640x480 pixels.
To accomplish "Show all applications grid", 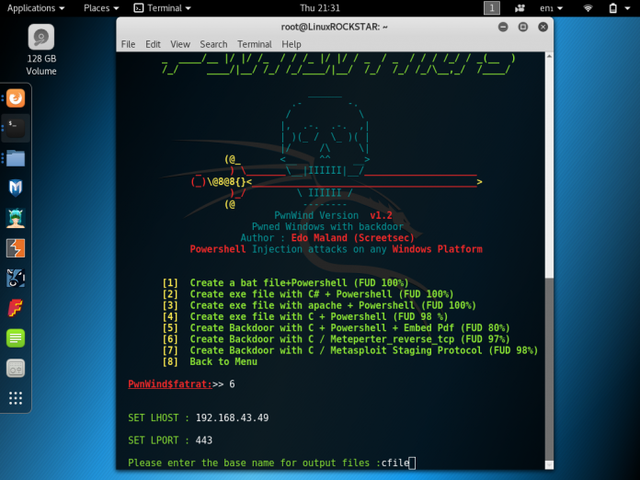I will click(16, 398).
